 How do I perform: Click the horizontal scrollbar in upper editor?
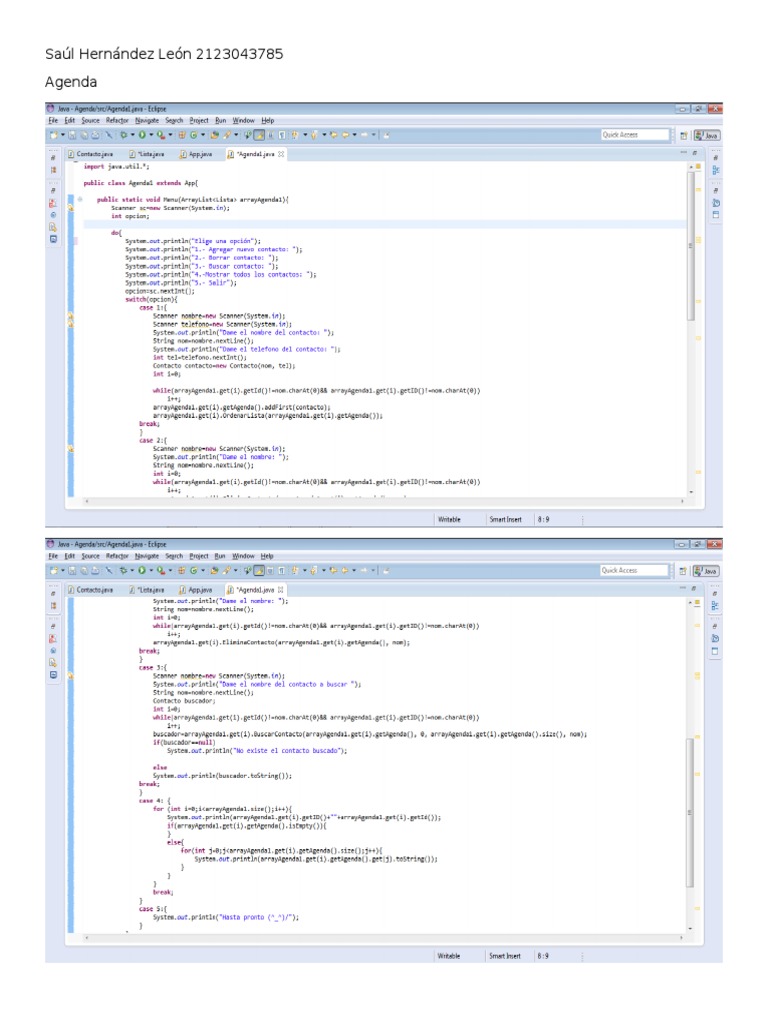380,501
